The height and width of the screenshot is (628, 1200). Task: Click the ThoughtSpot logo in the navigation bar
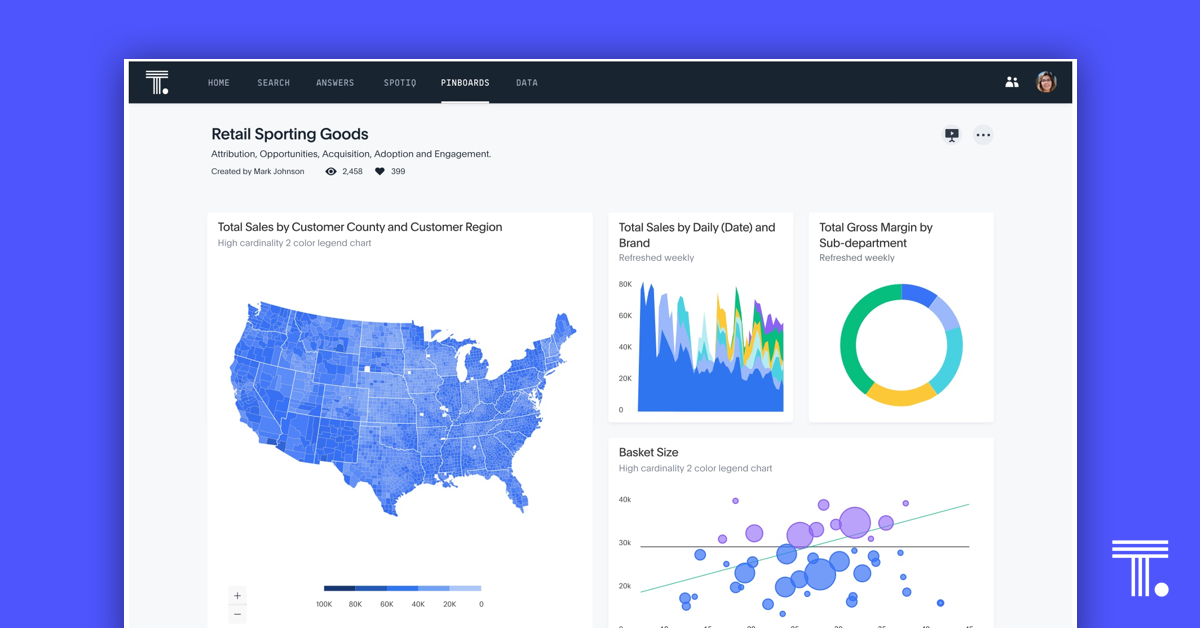[x=157, y=82]
